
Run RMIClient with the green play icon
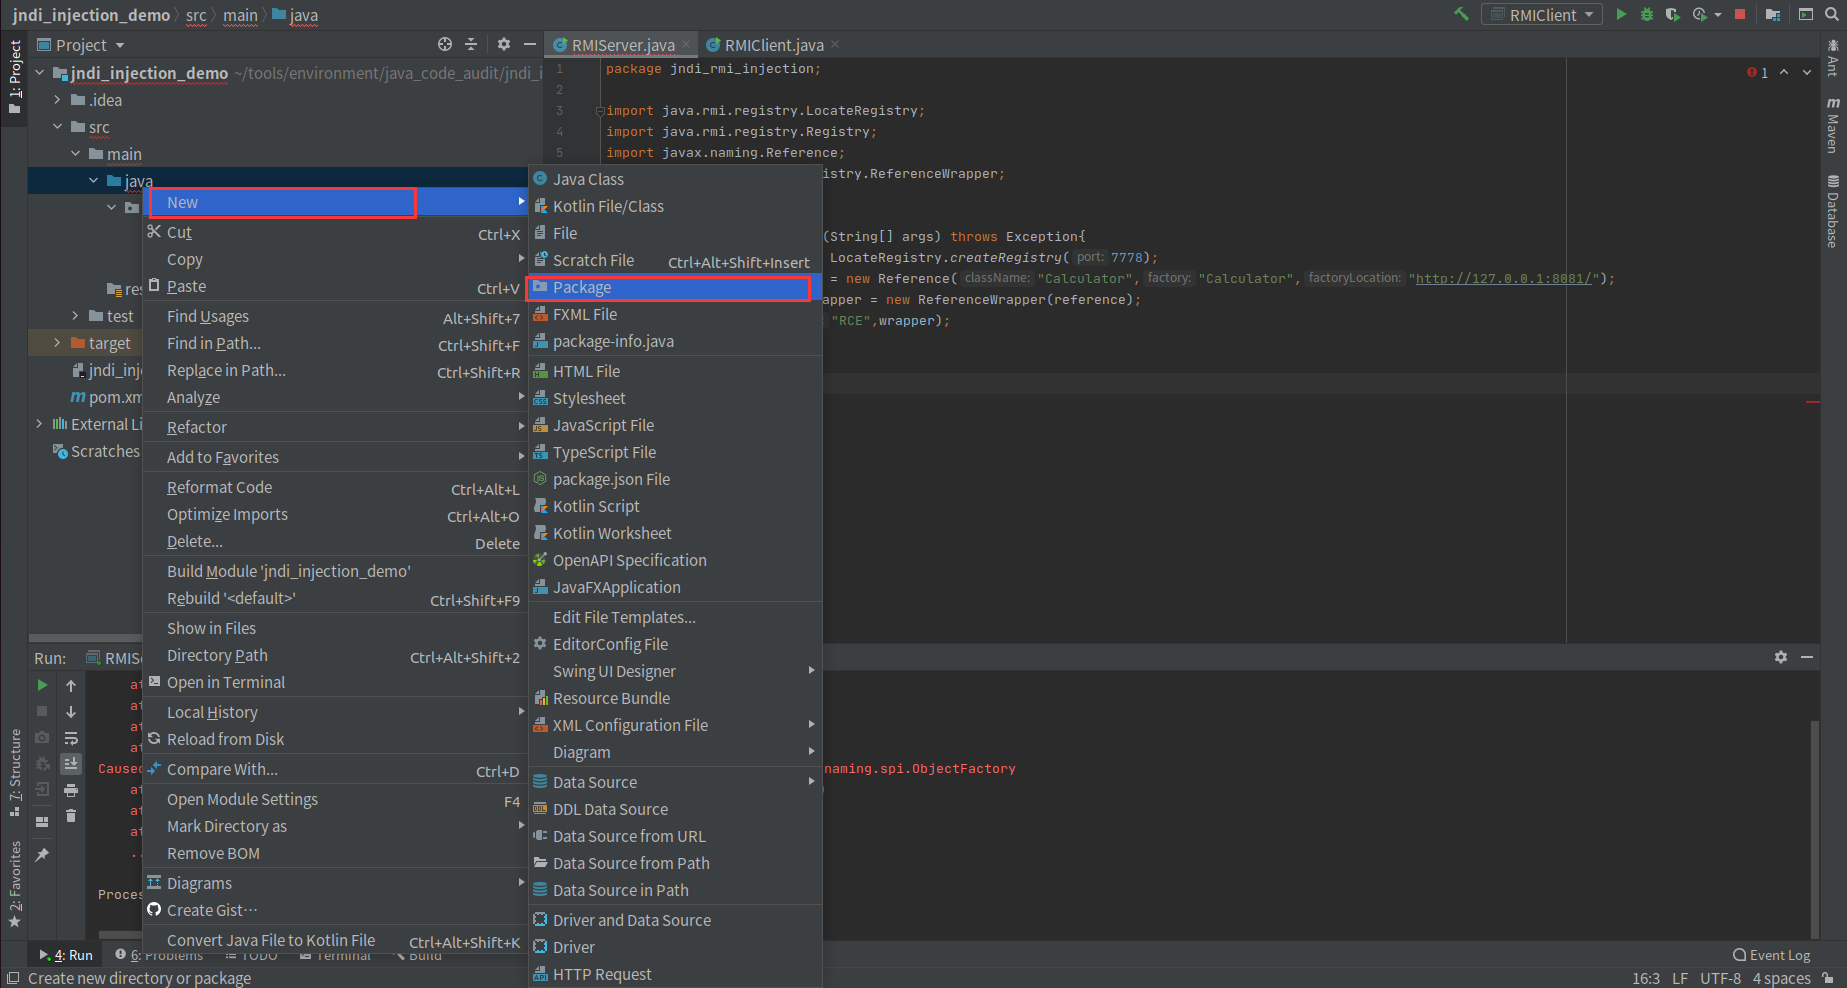1621,14
